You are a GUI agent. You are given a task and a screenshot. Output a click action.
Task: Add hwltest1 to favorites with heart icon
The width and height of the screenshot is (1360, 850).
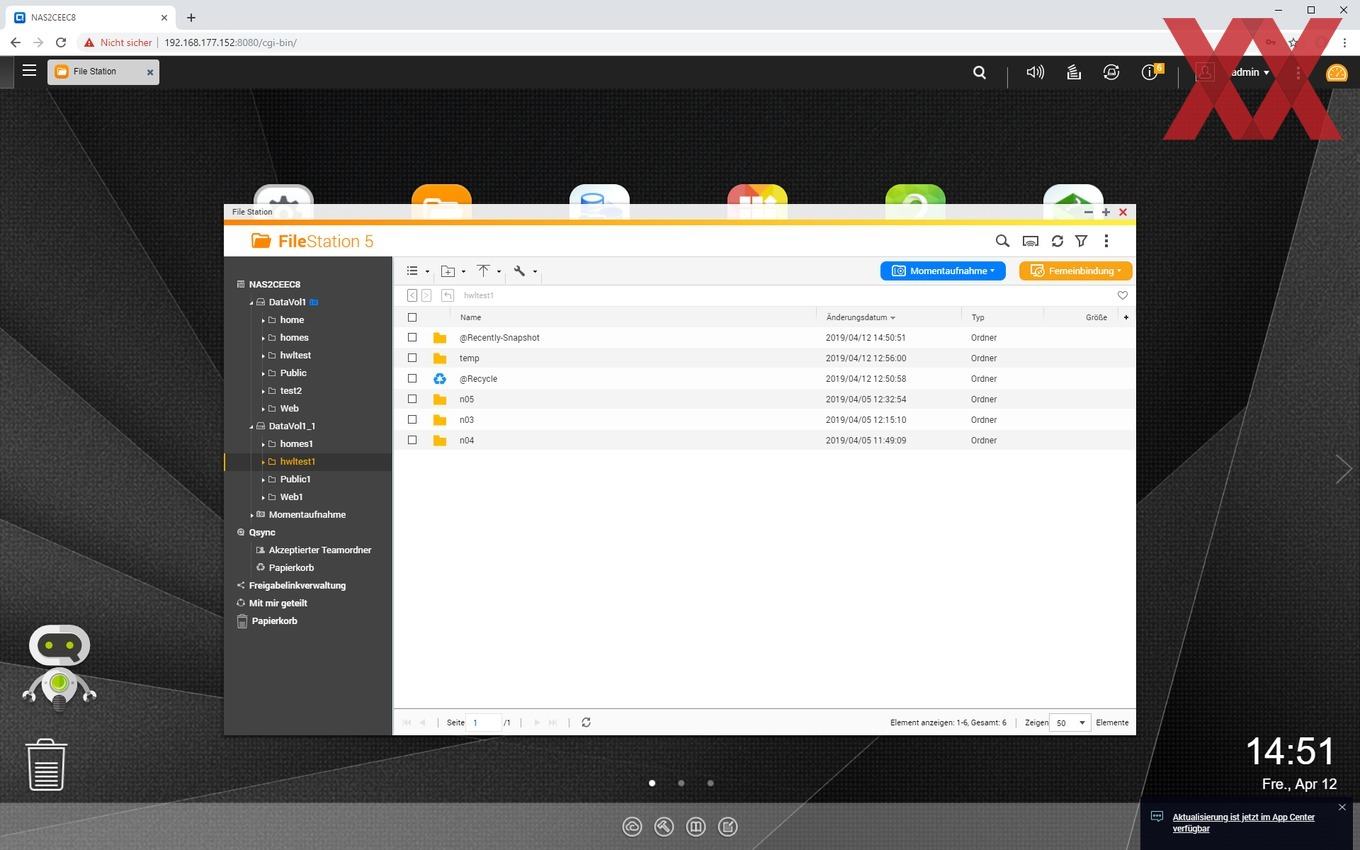click(1122, 295)
